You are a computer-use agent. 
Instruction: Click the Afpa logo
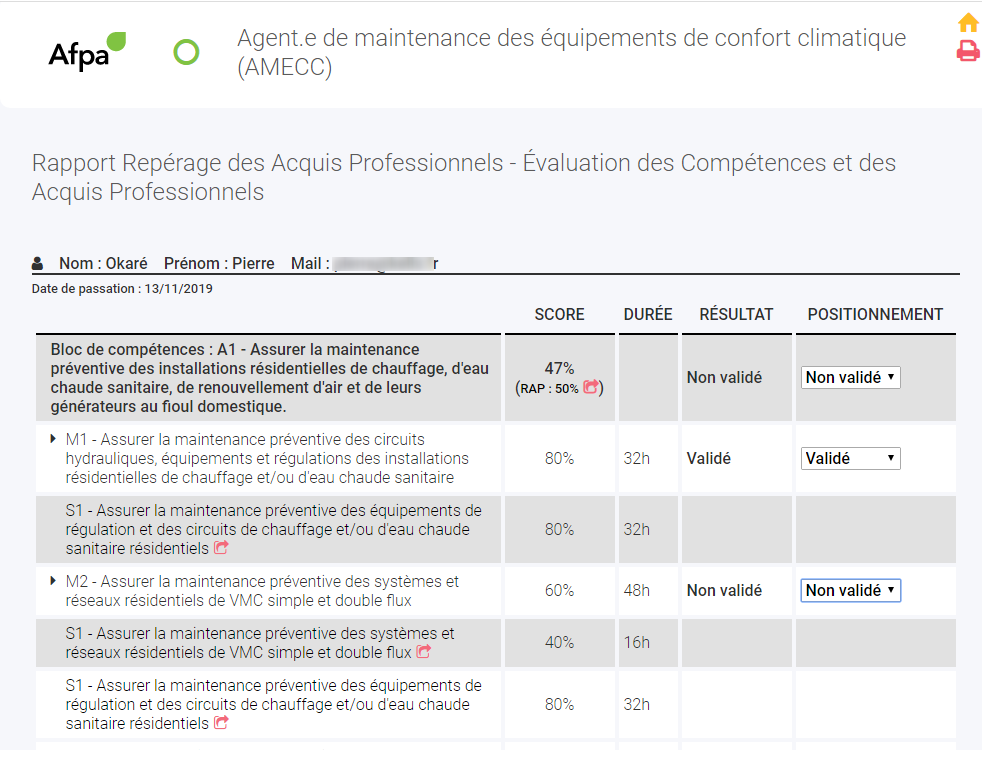tap(87, 51)
